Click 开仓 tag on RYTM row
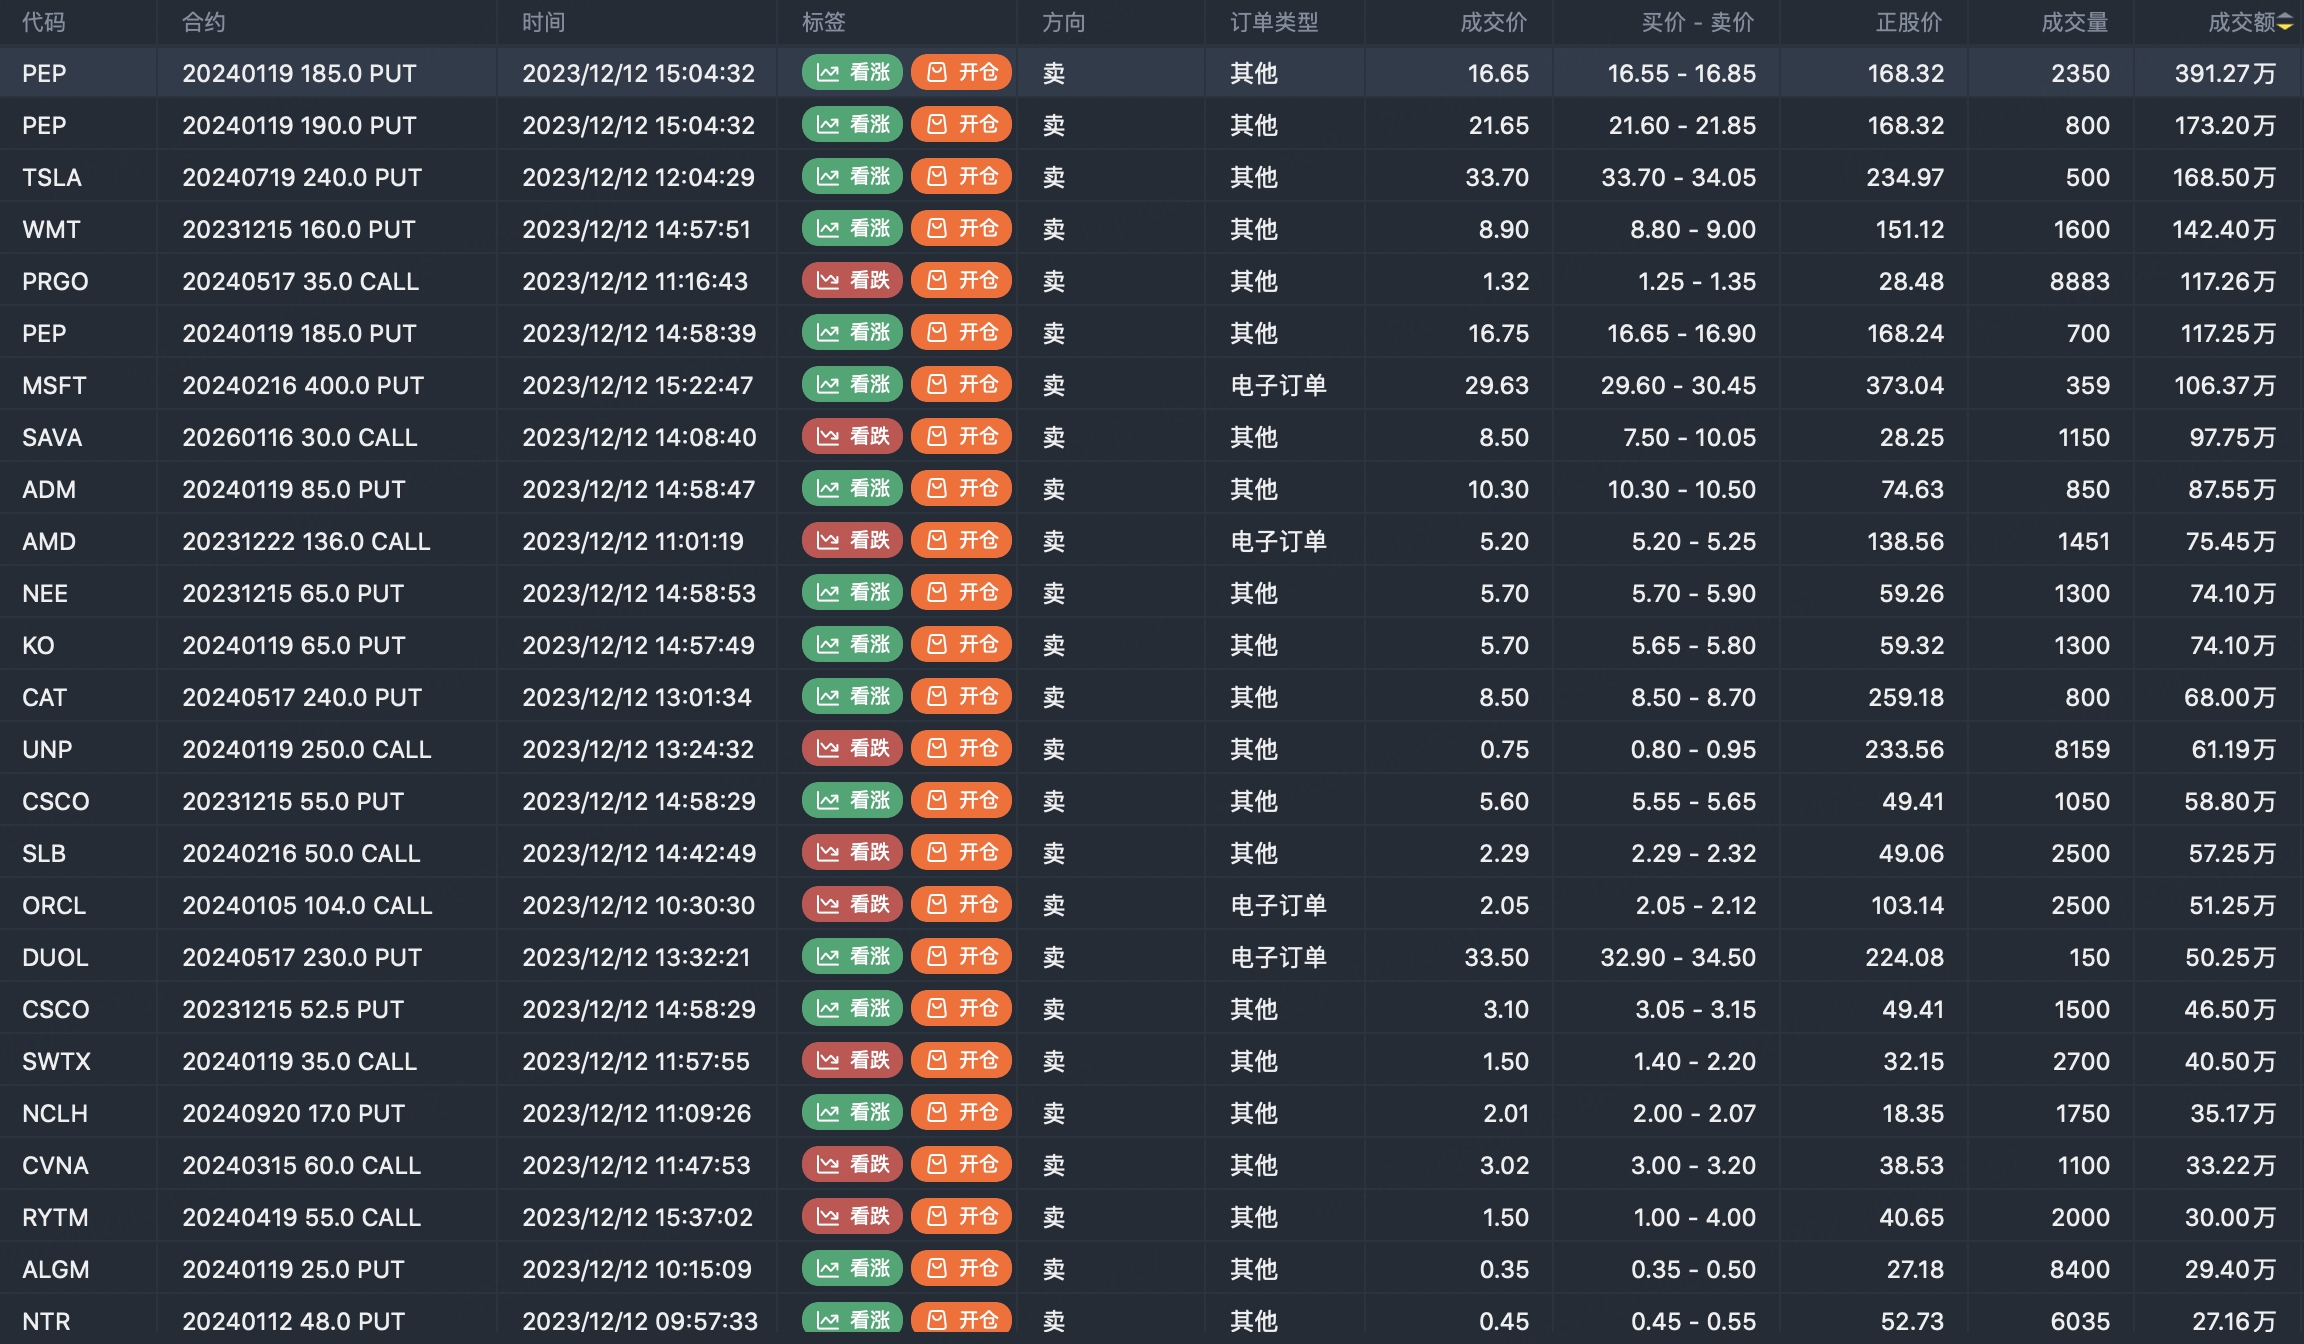 pos(961,1217)
